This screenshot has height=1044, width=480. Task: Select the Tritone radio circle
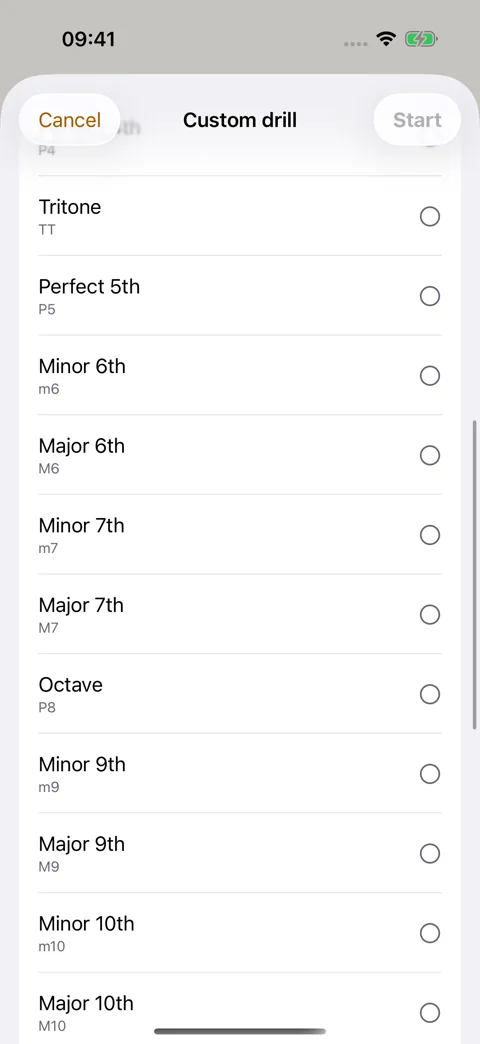[430, 216]
